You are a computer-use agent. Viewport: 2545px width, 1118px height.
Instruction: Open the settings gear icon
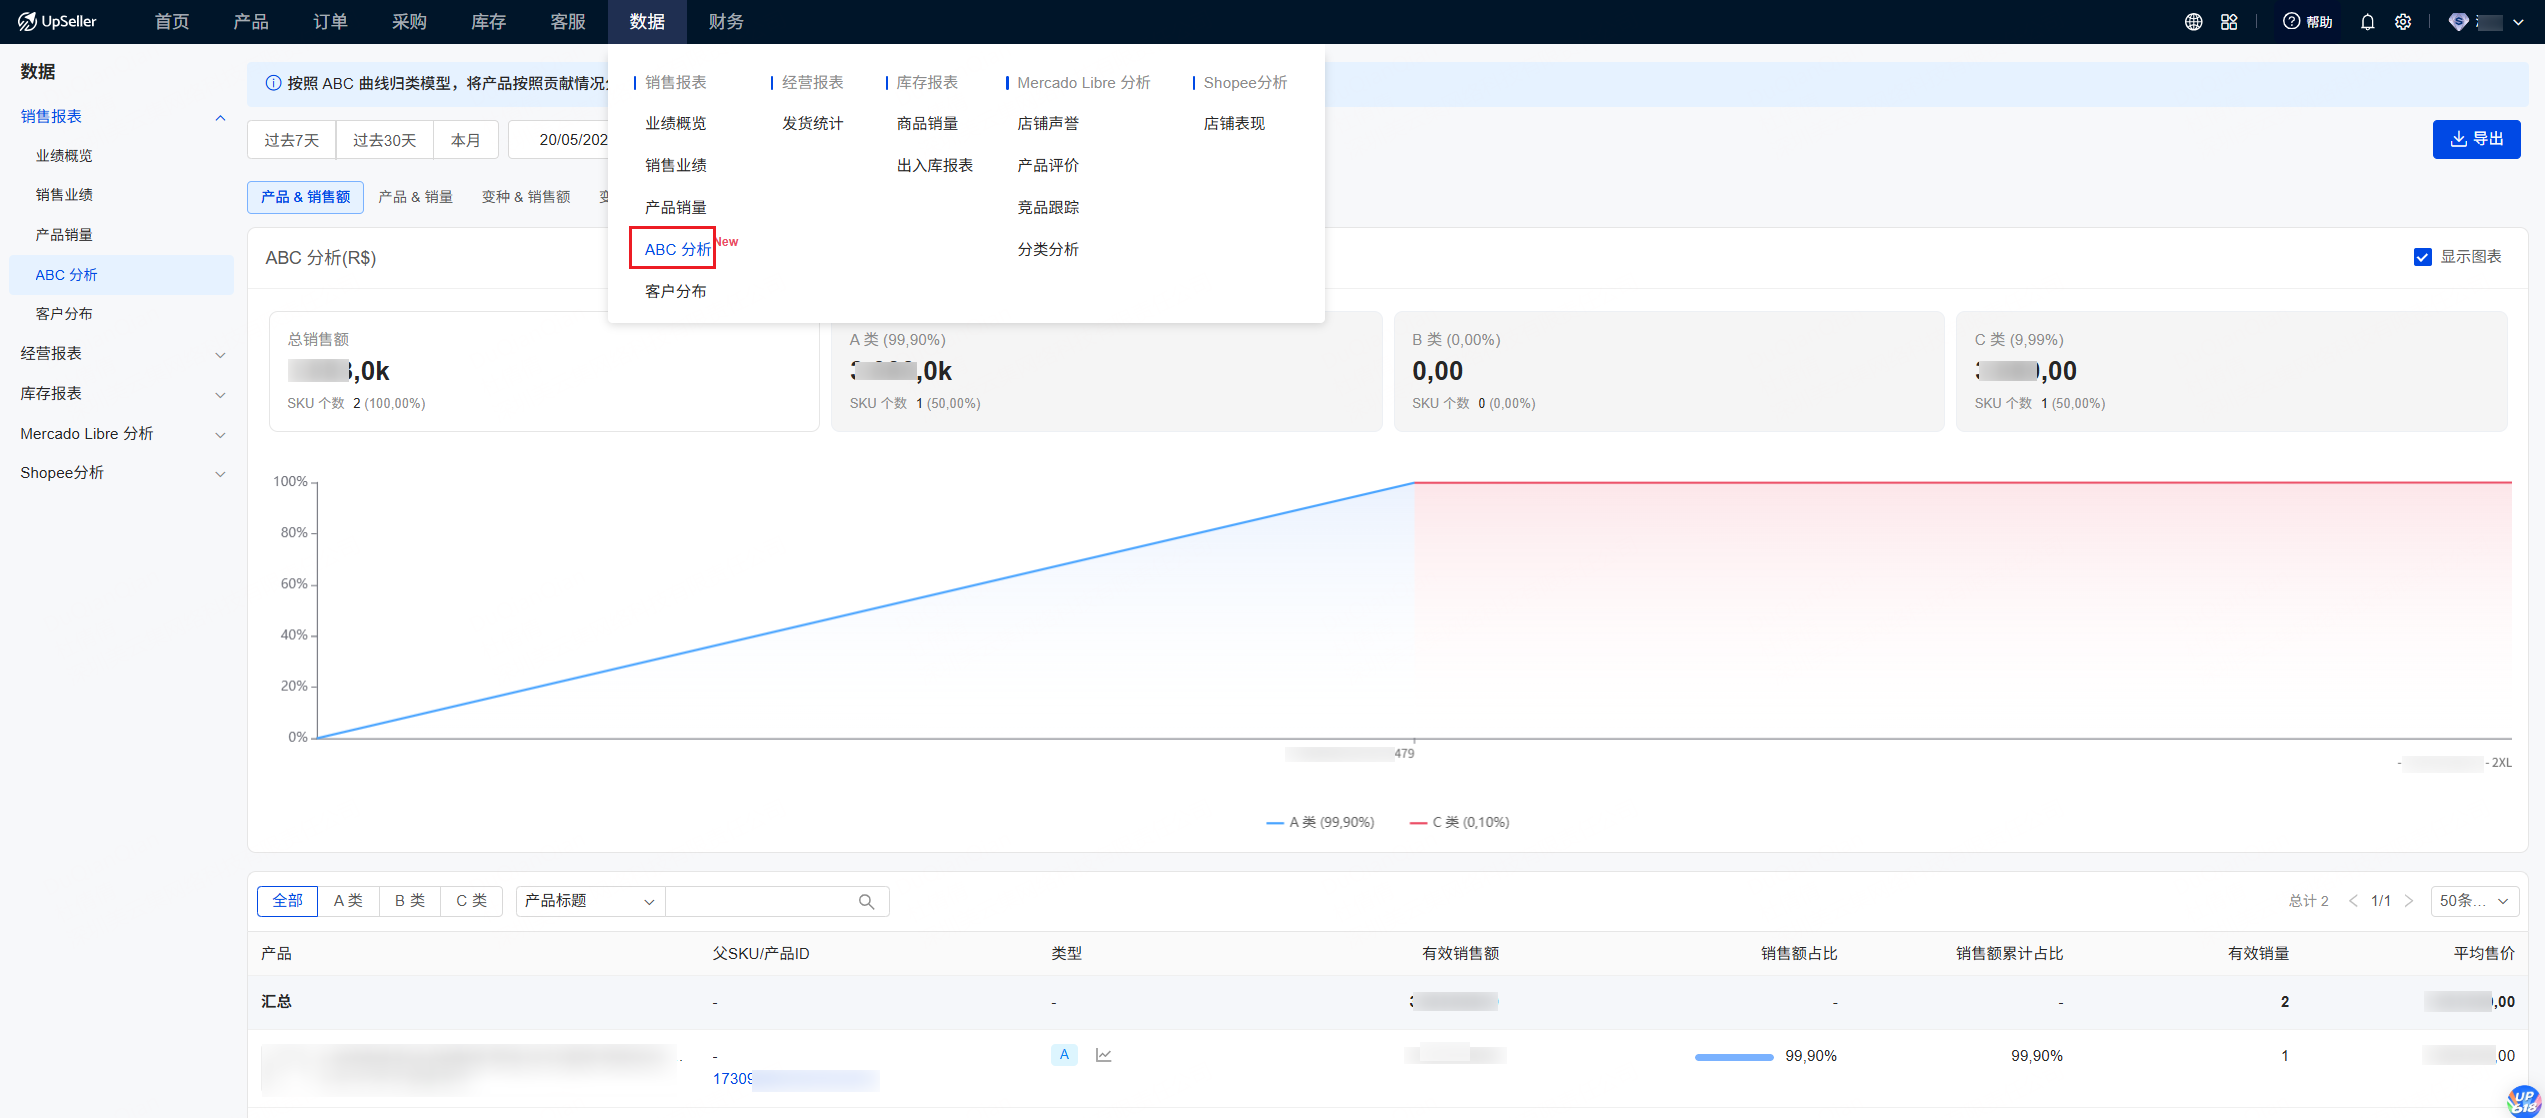click(x=2403, y=22)
